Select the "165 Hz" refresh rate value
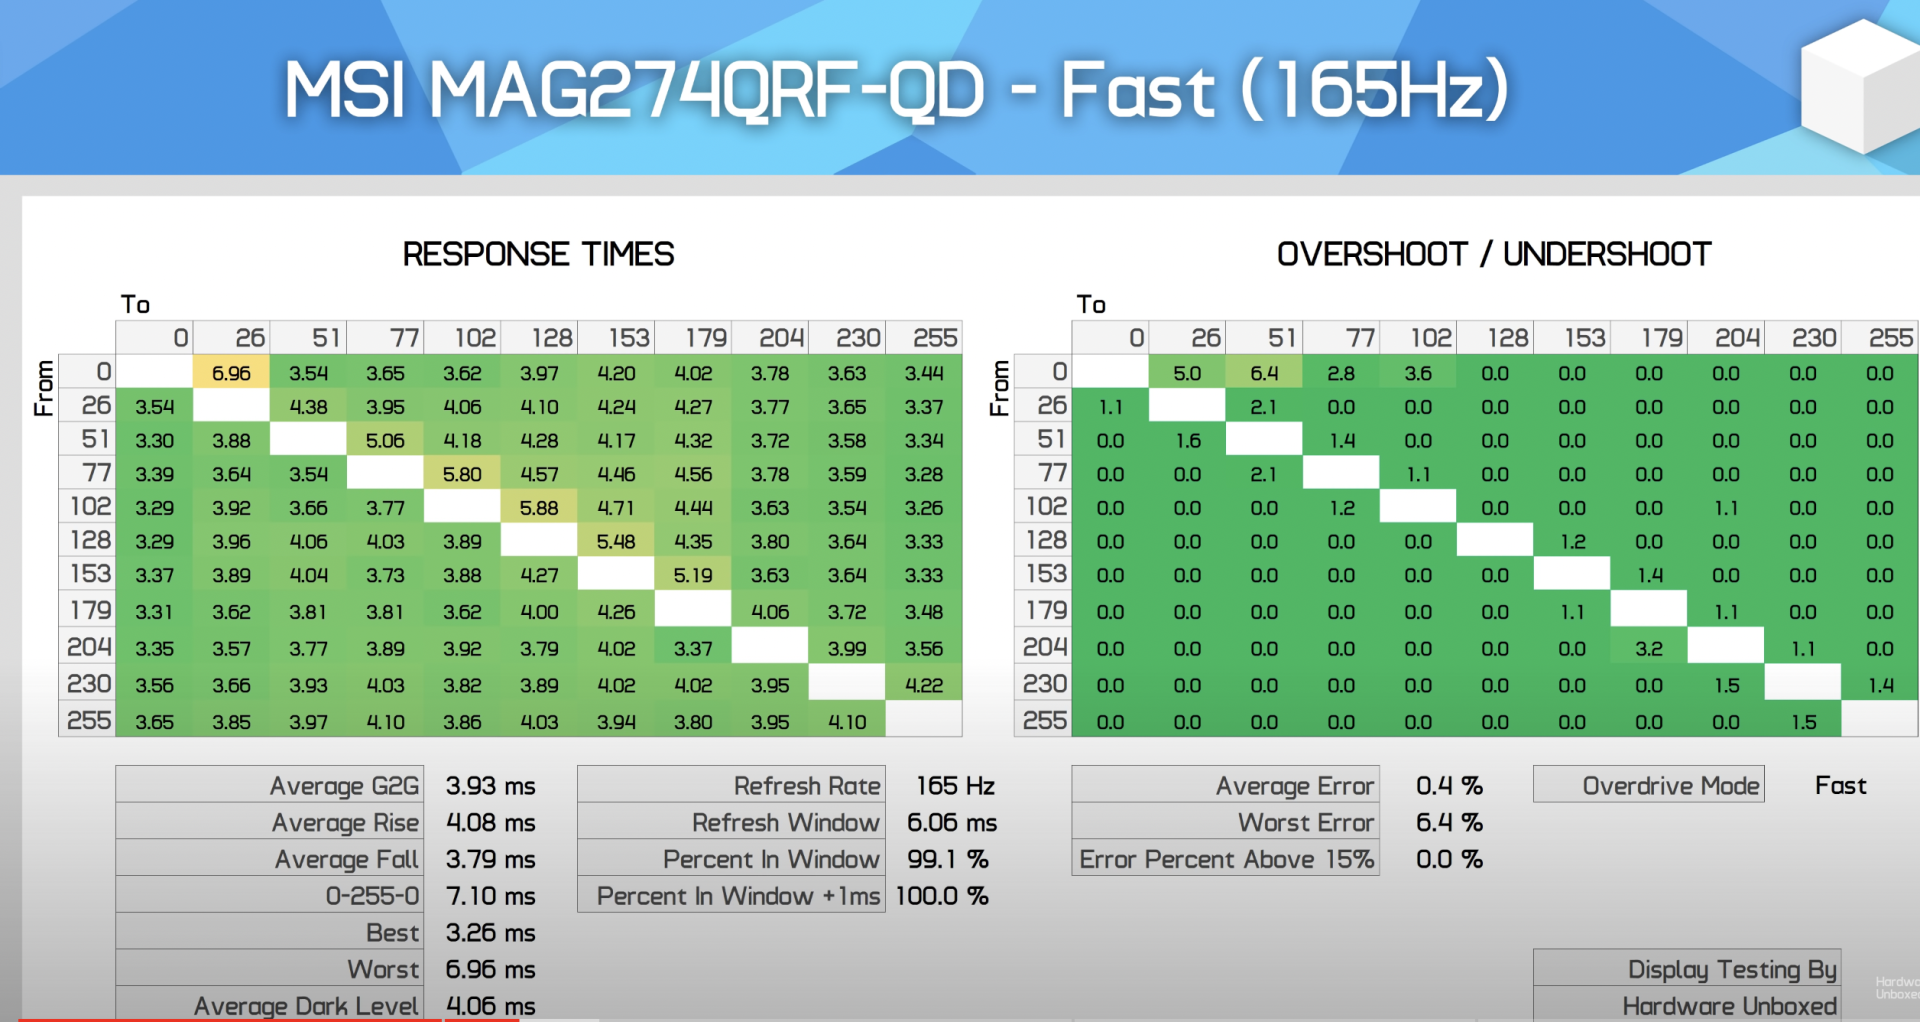1920x1022 pixels. click(x=955, y=786)
